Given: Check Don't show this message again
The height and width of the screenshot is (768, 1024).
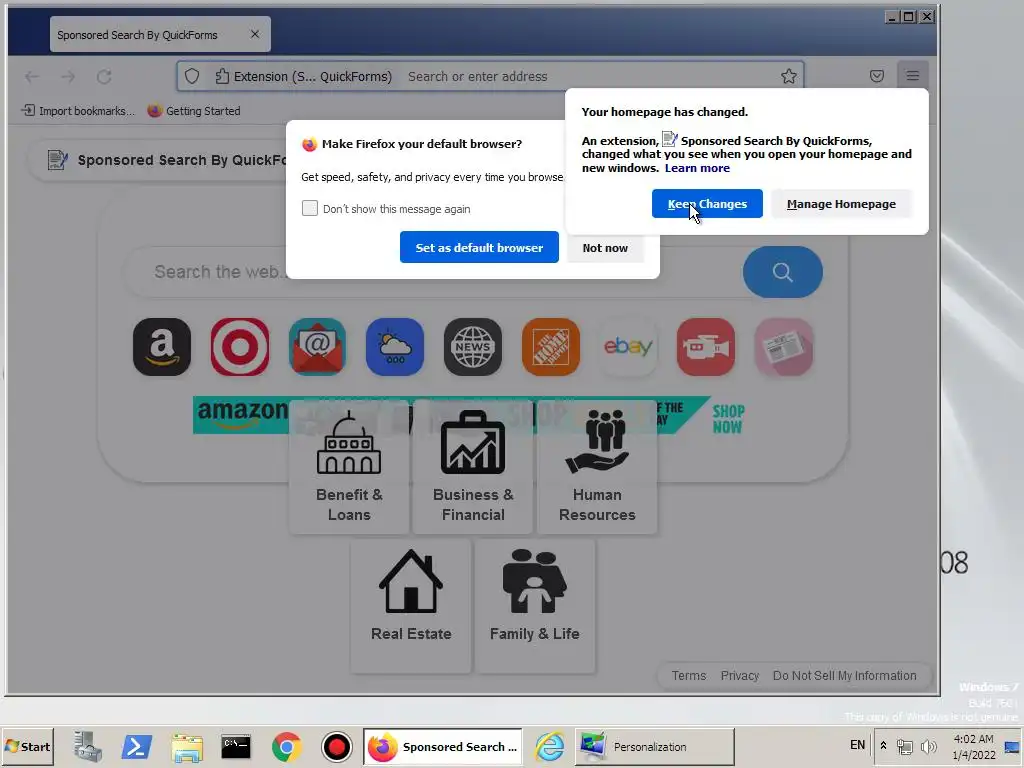Looking at the screenshot, I should (310, 208).
